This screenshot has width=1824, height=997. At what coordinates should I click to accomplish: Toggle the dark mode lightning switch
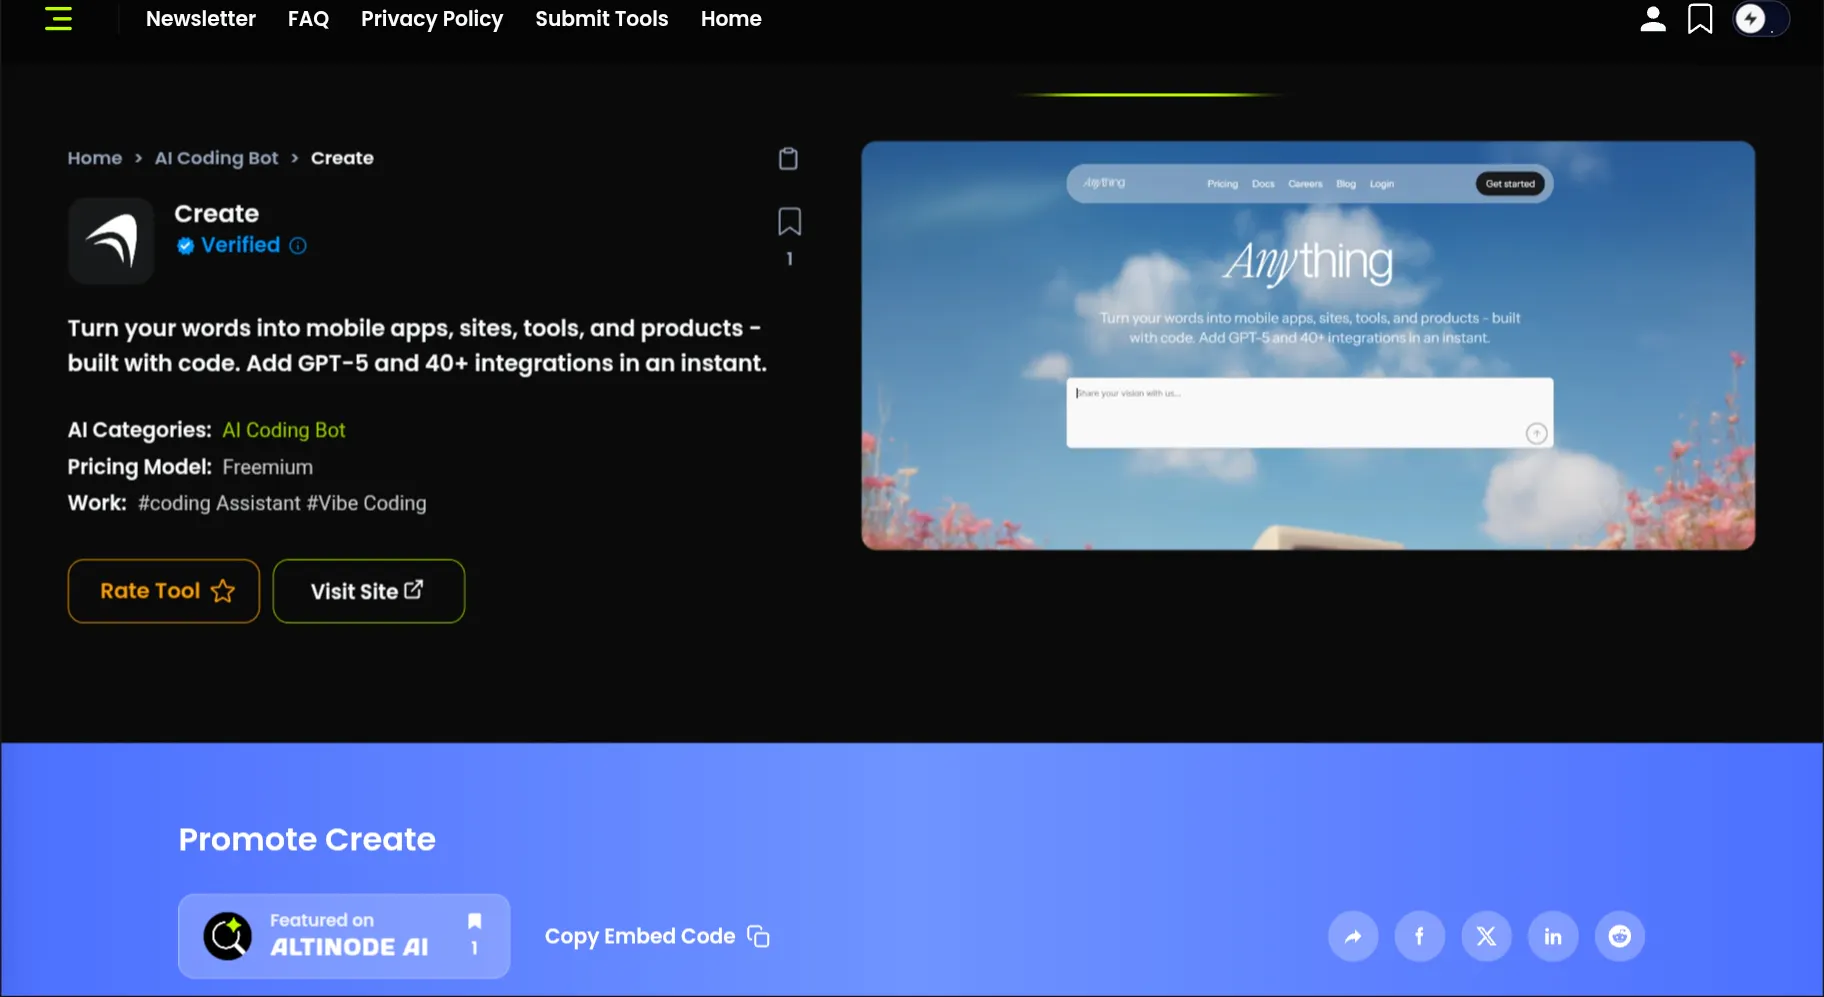click(x=1760, y=19)
